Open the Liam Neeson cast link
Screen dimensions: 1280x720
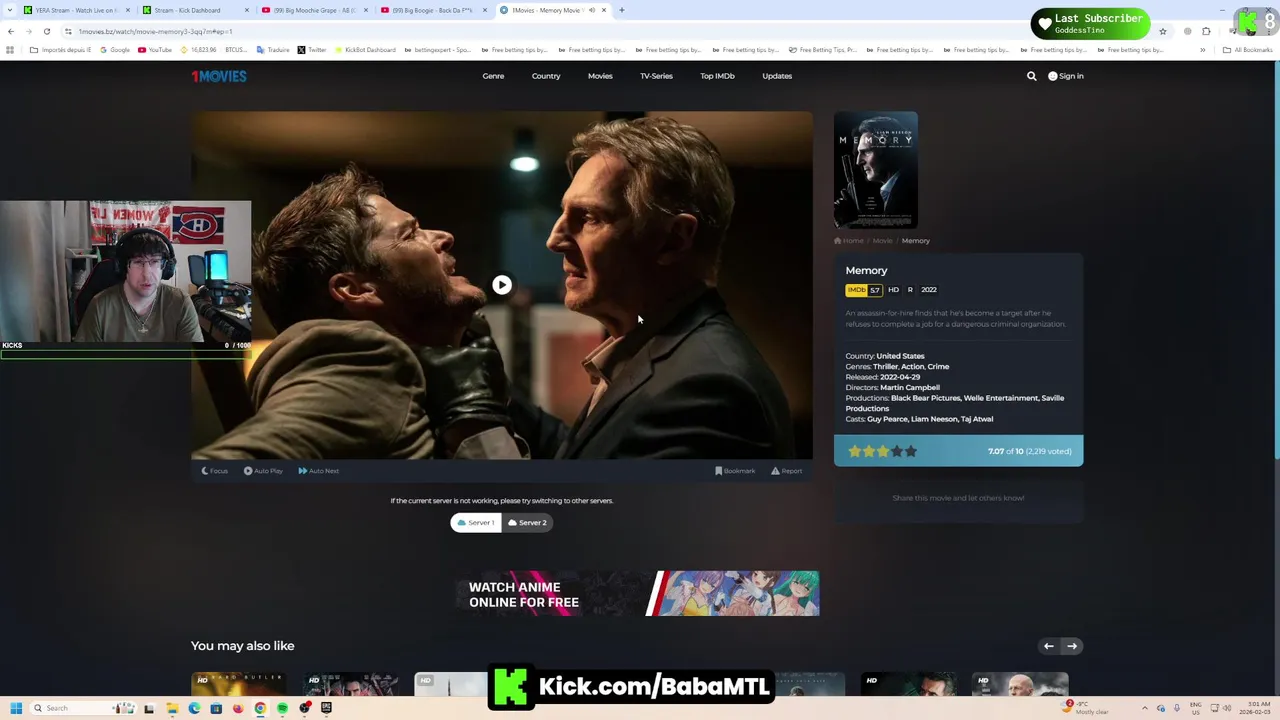(x=934, y=419)
